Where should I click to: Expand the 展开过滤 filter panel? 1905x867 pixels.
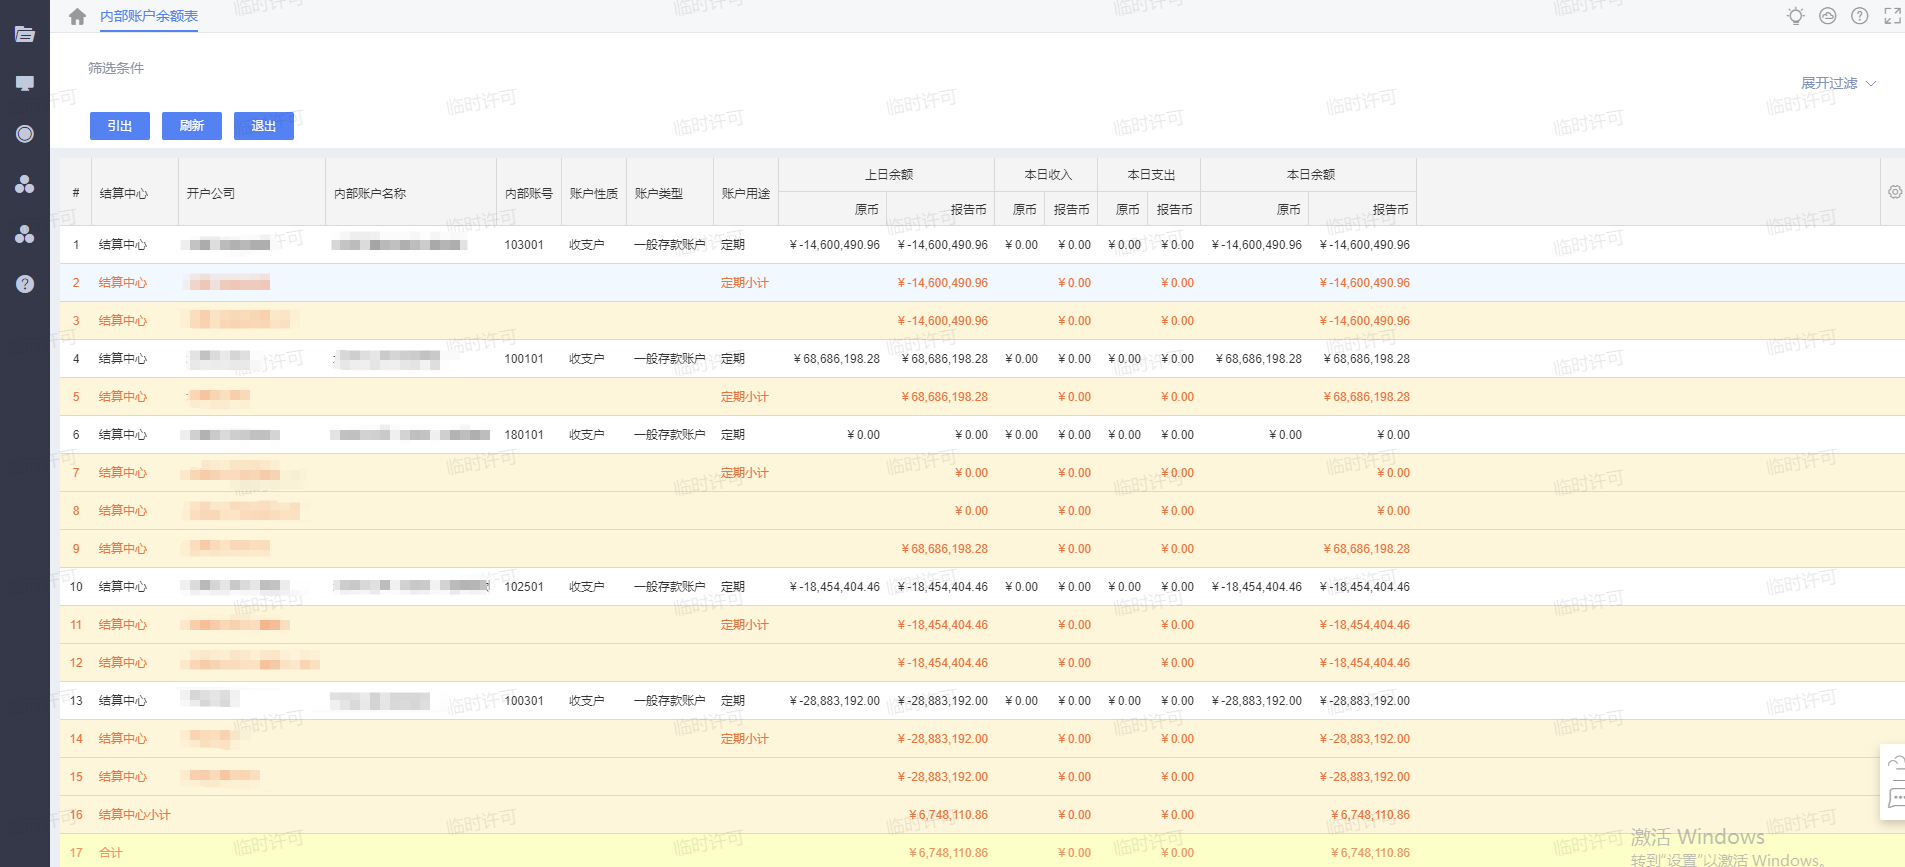coord(1838,83)
